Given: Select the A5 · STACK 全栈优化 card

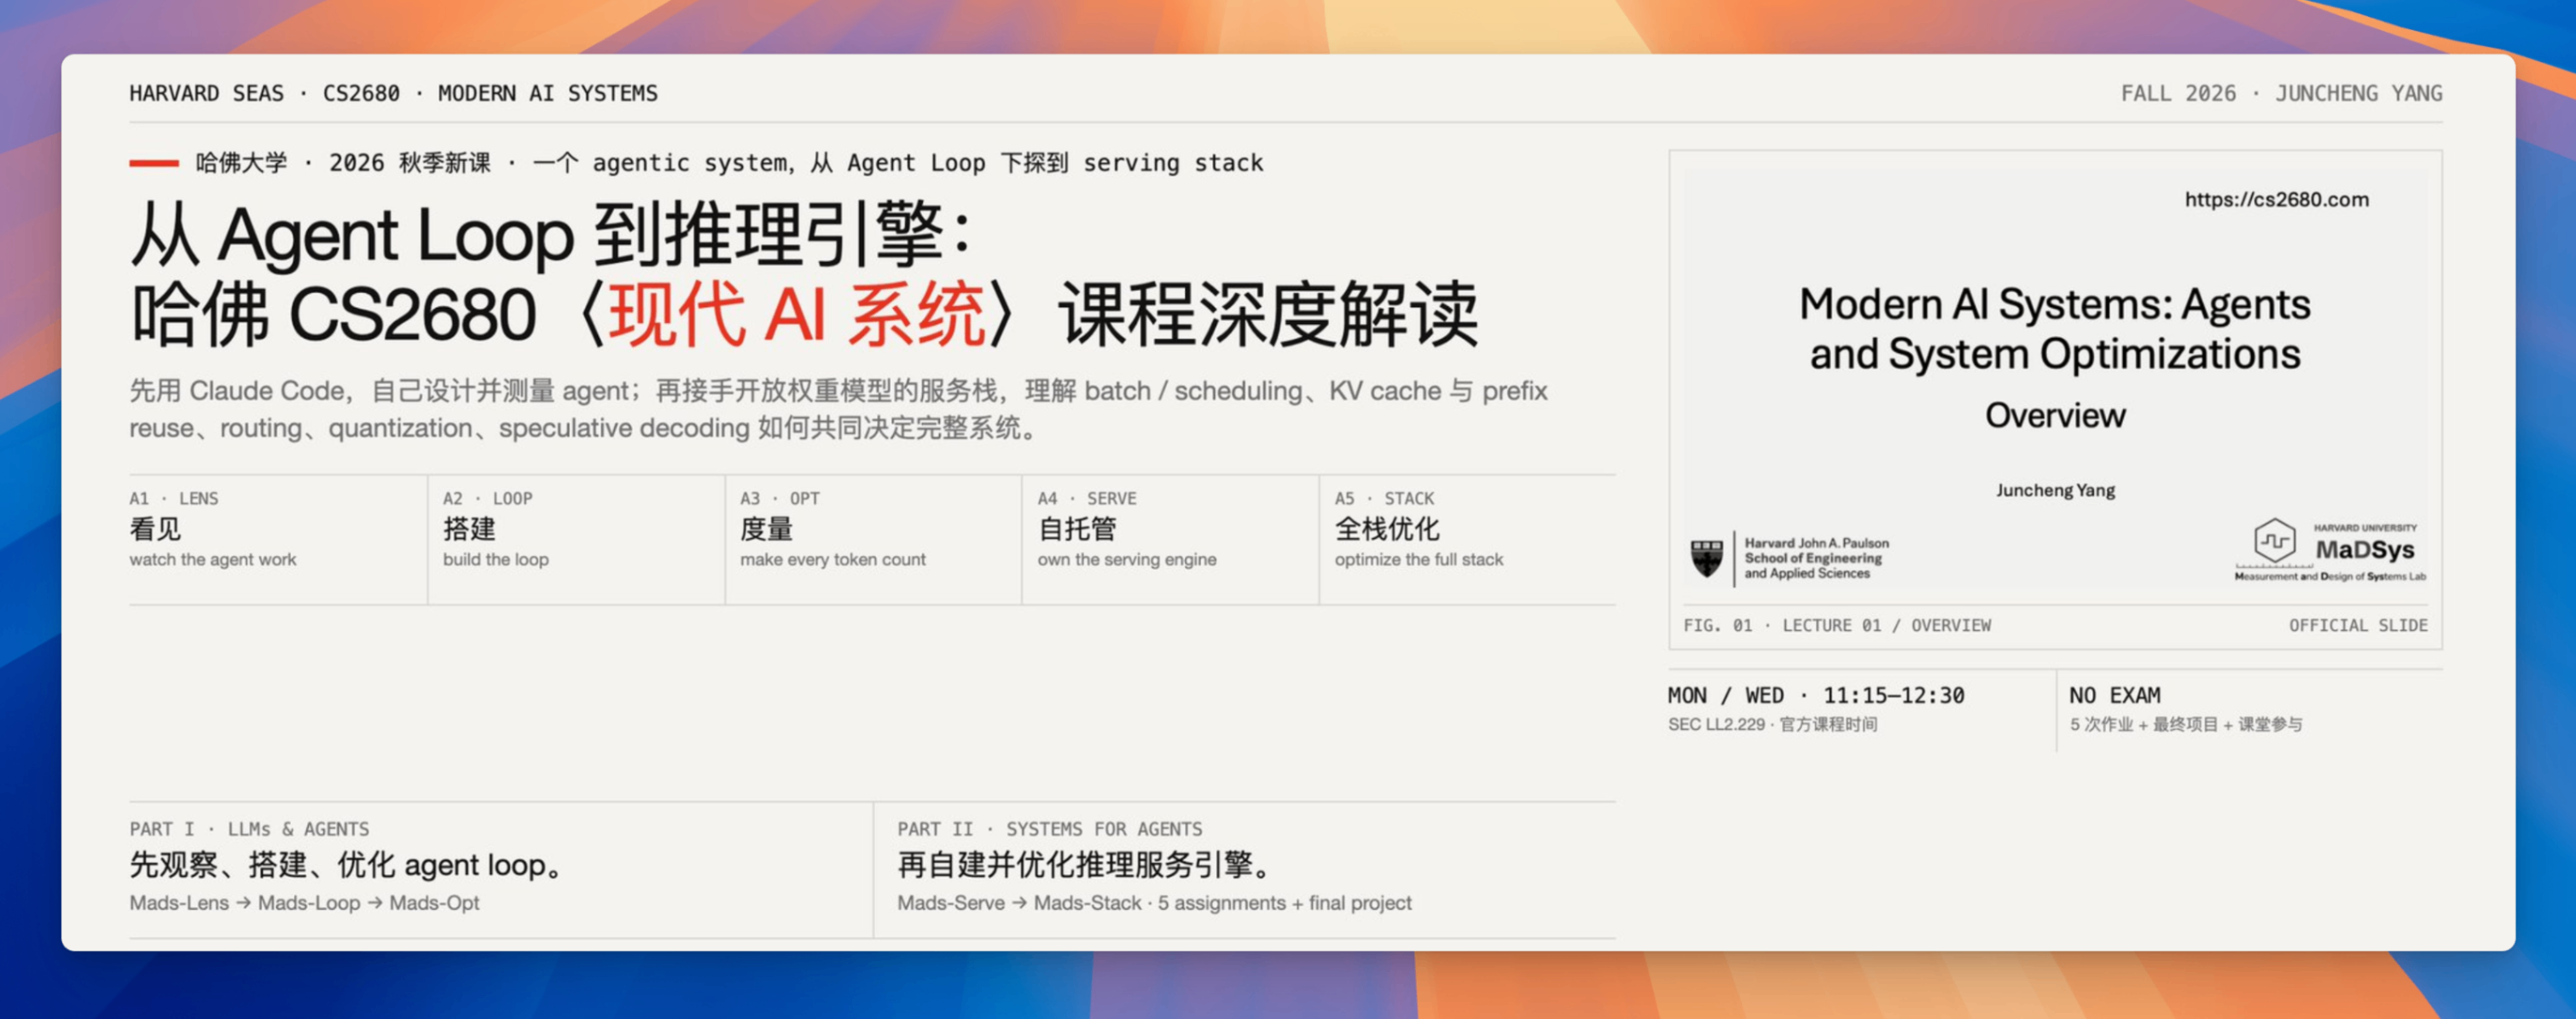Looking at the screenshot, I should click(1467, 539).
